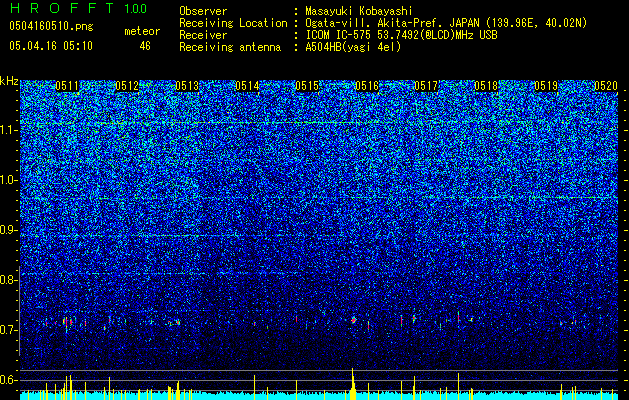Select the filename 0504160510.png
Viewport: 629px width, 400px height.
tap(51, 26)
